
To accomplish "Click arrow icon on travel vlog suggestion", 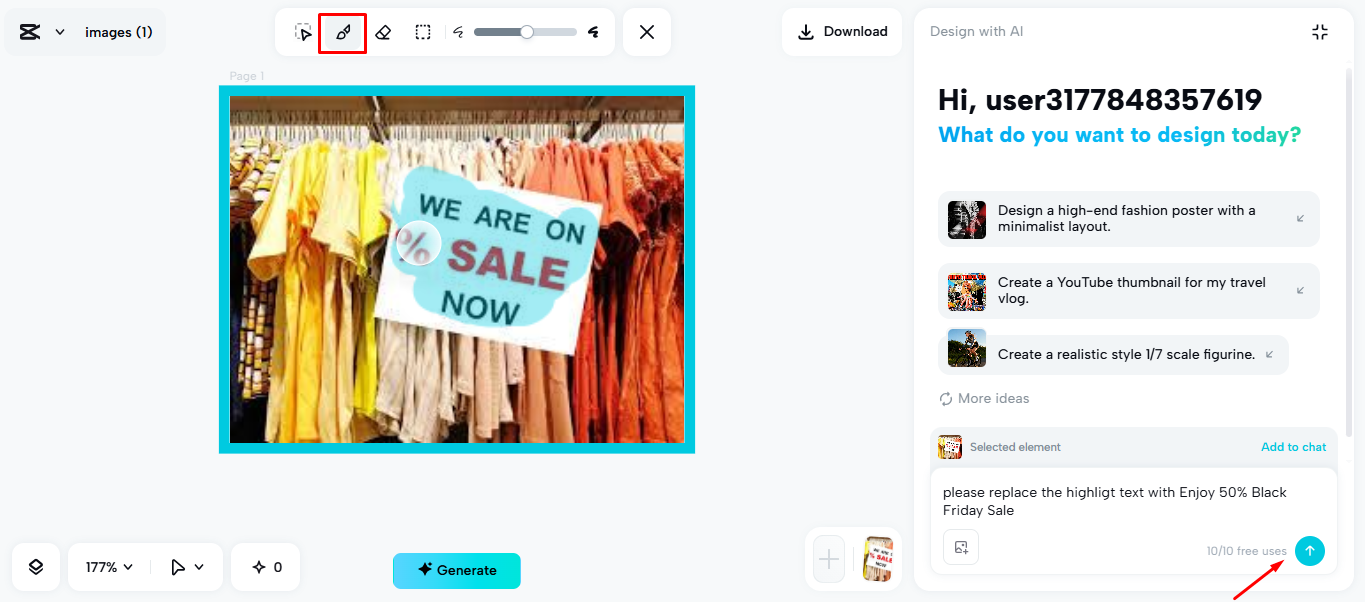I will 1300,290.
